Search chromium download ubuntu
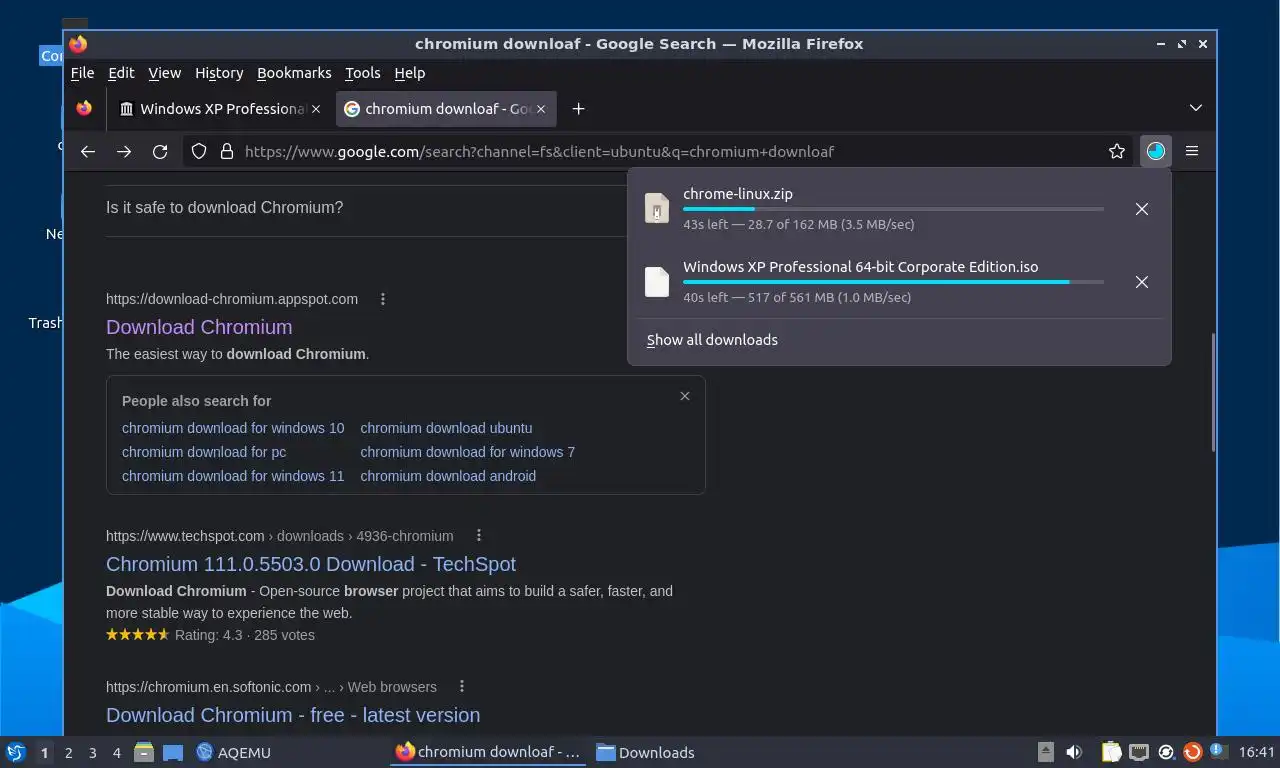Screen dimensions: 1280x768 pos(446,428)
